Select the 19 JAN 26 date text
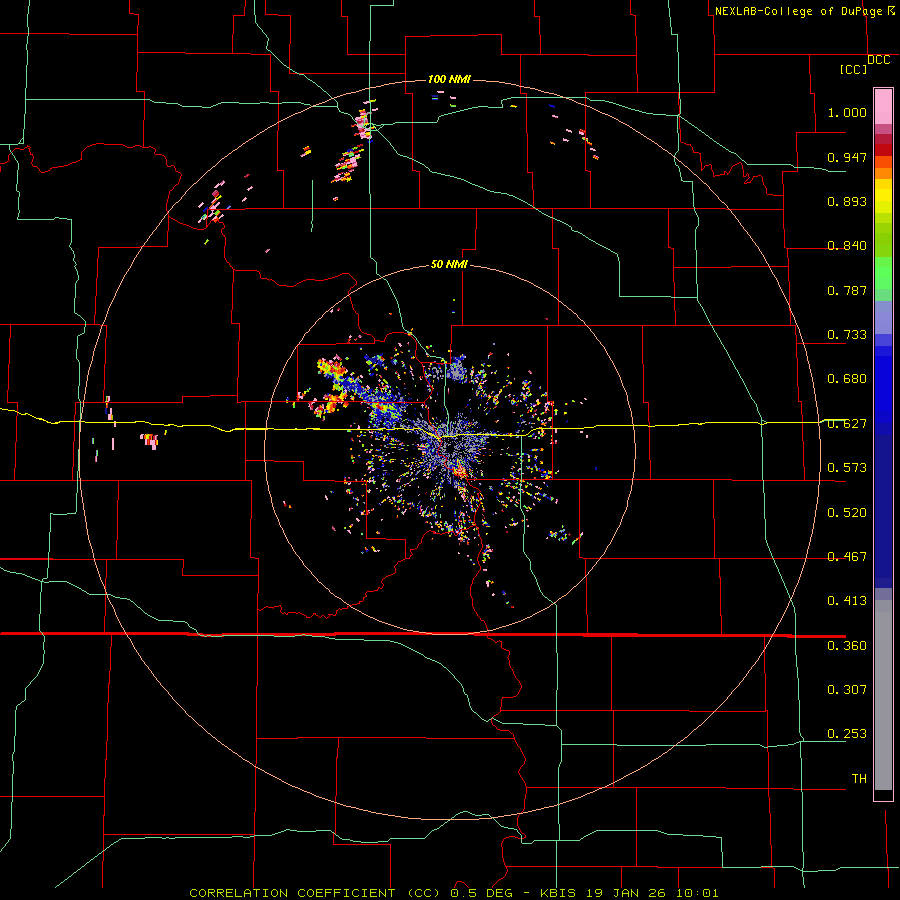Image resolution: width=900 pixels, height=900 pixels. pyautogui.click(x=626, y=893)
